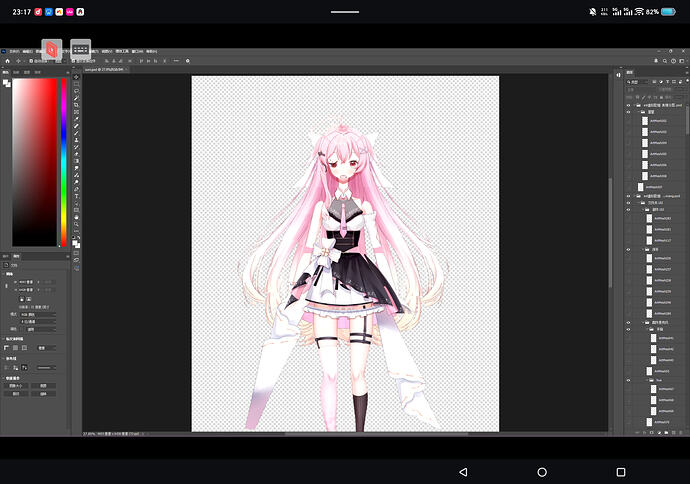Image resolution: width=690 pixels, height=484 pixels.
Task: Open the layer filter type dropdown
Action: pos(639,82)
